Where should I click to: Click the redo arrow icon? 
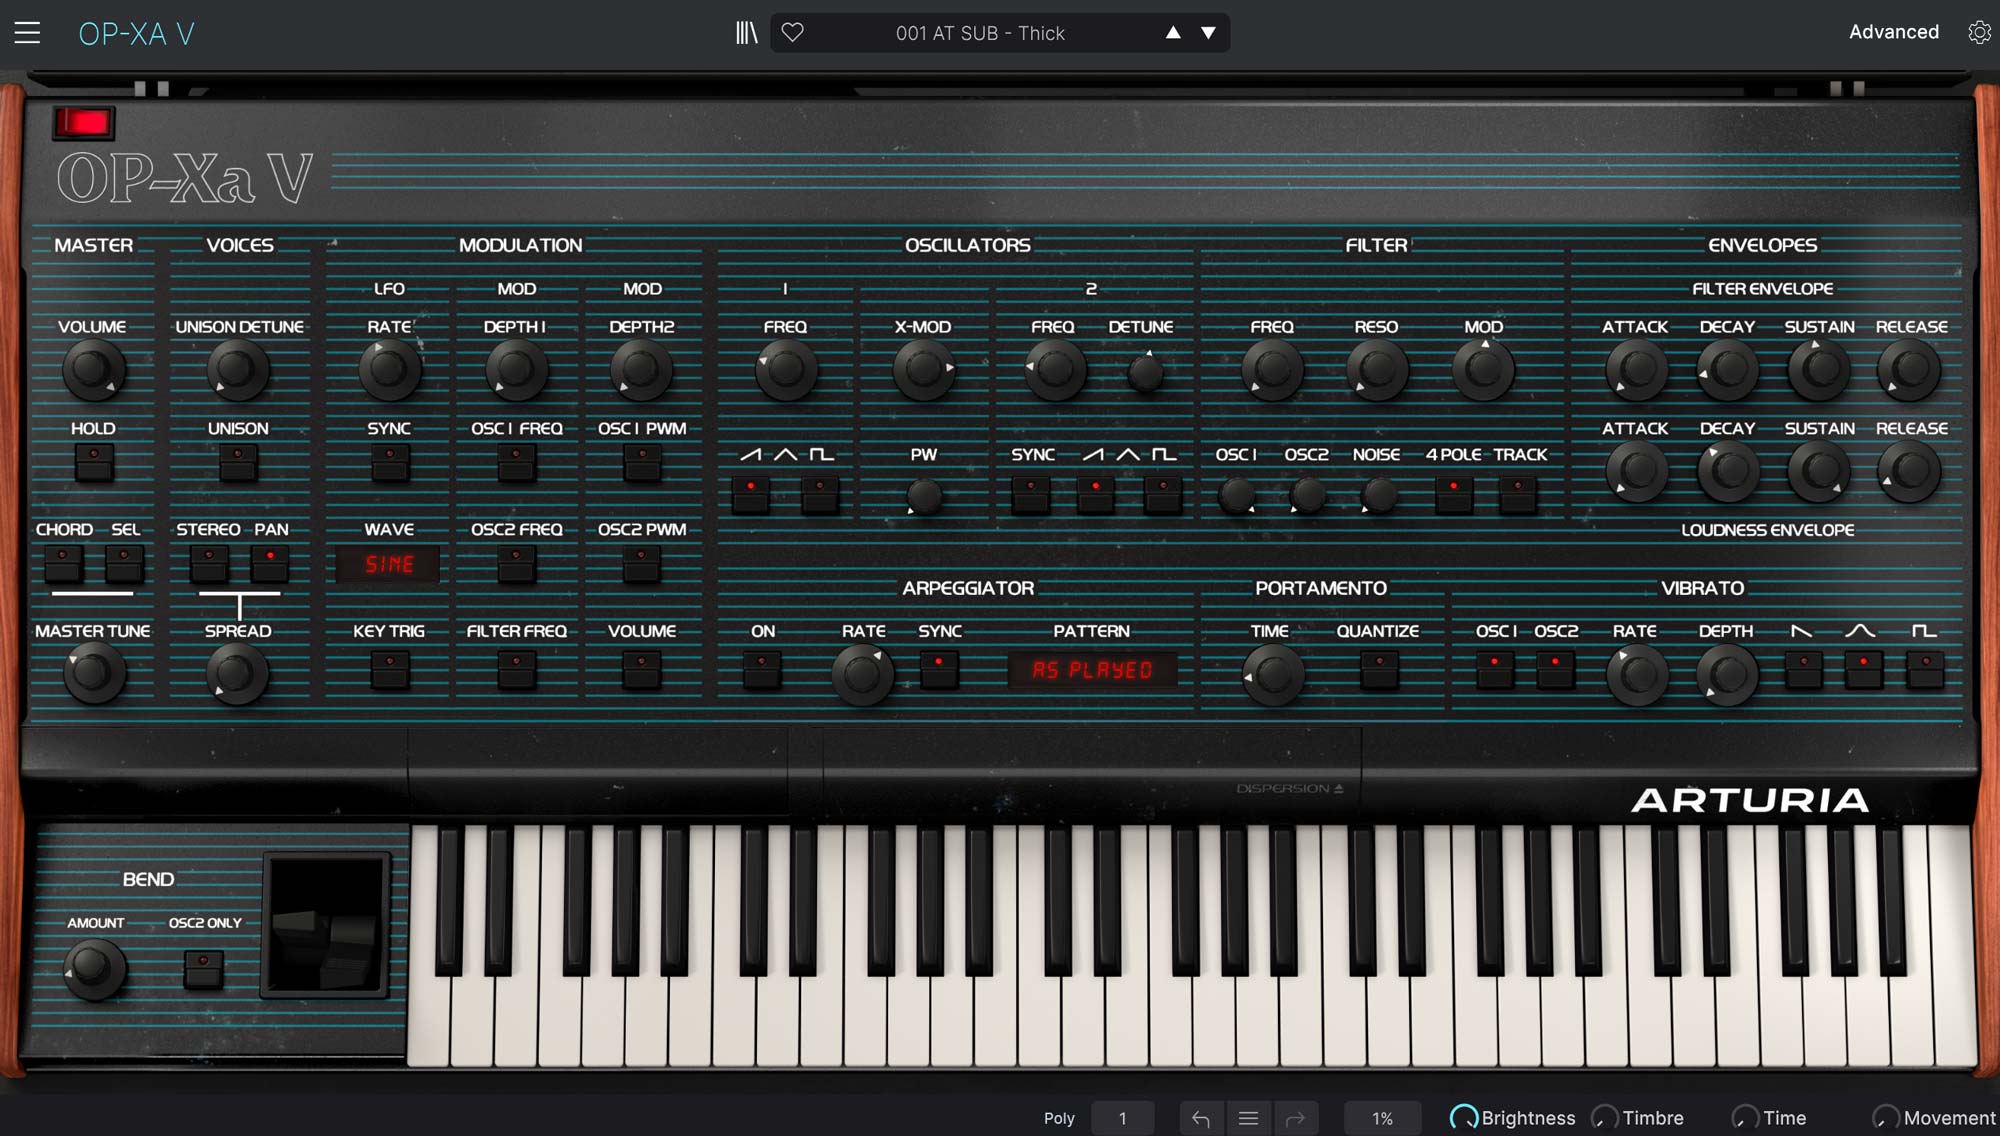pyautogui.click(x=1295, y=1118)
